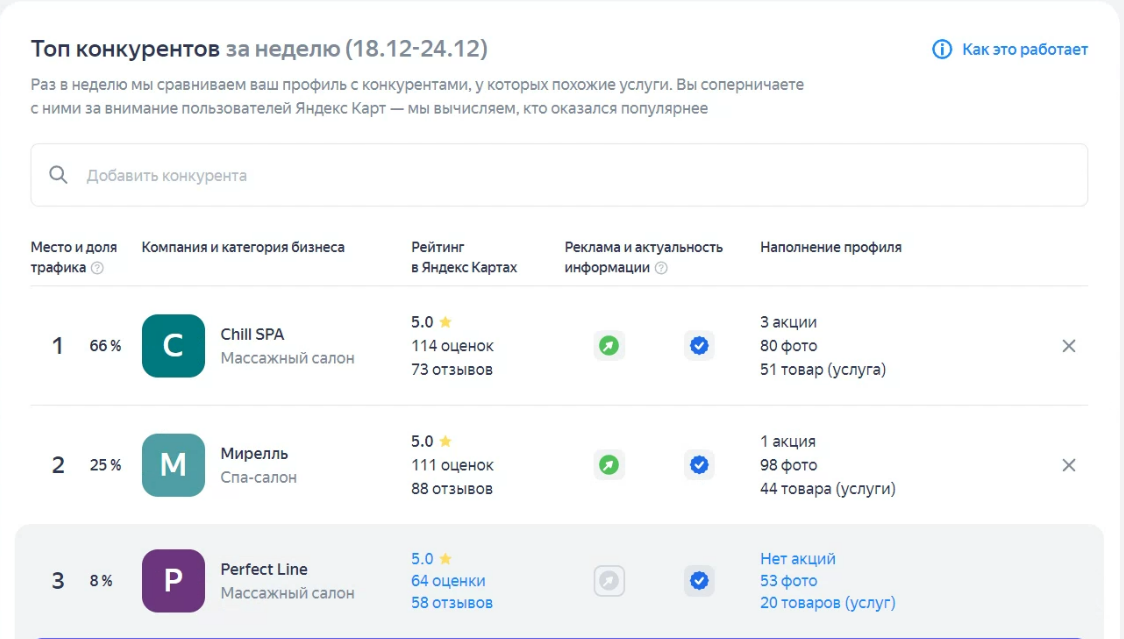Click the blue verified badge for Мирелль
This screenshot has width=1124, height=639.
tap(699, 465)
